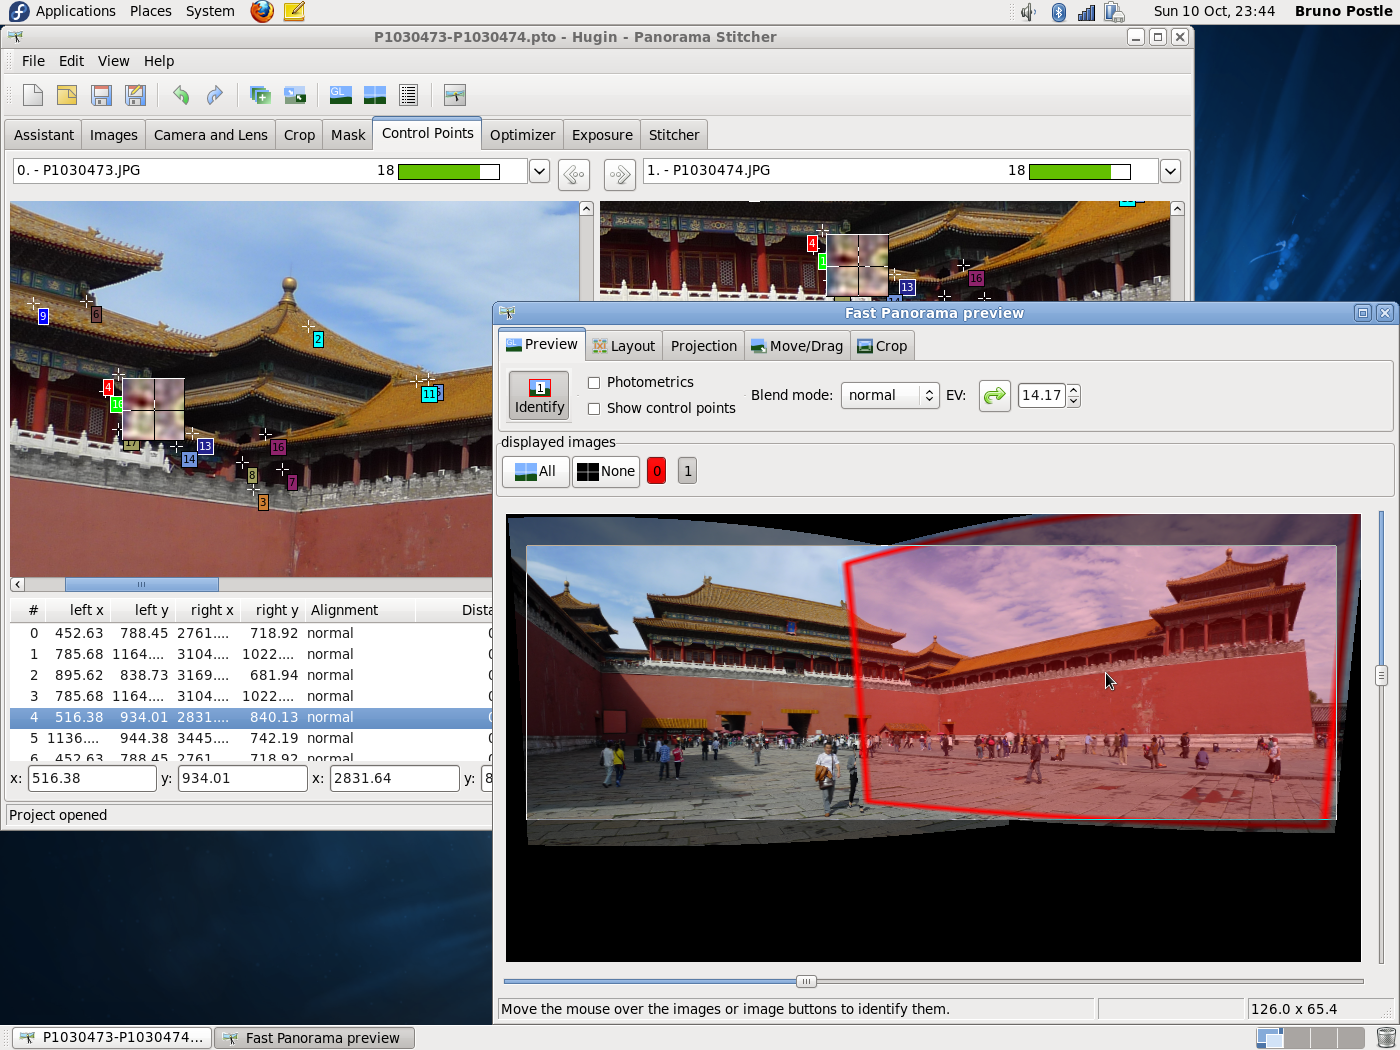Toggle display of image 0
Screen dimensions: 1400x1050
(656, 470)
